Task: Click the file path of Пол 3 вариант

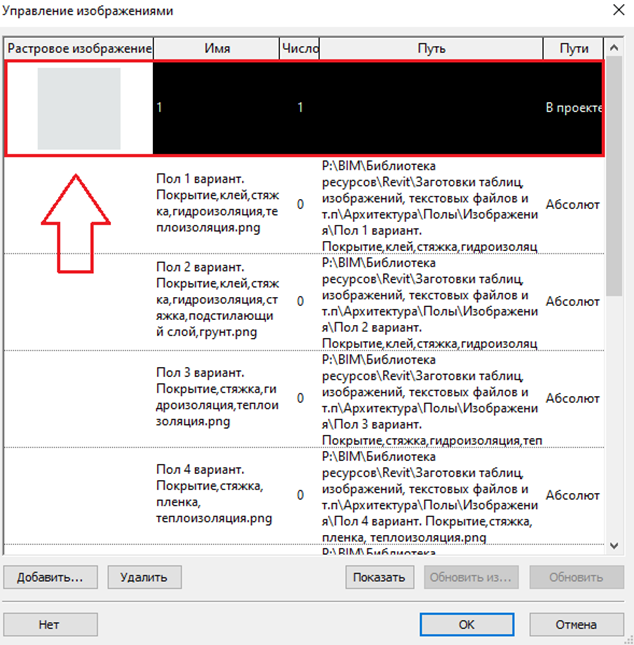Action: tap(432, 400)
